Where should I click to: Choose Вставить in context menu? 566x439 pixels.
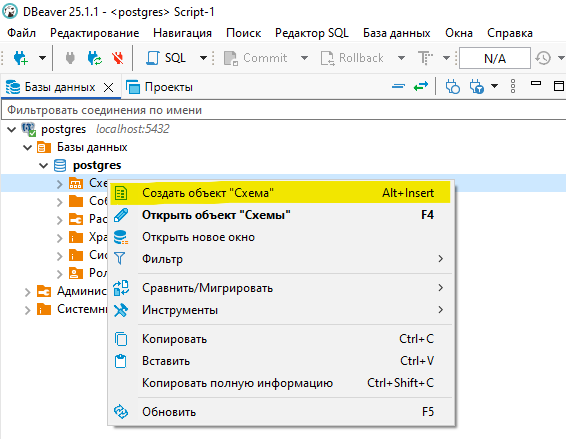click(x=280, y=361)
